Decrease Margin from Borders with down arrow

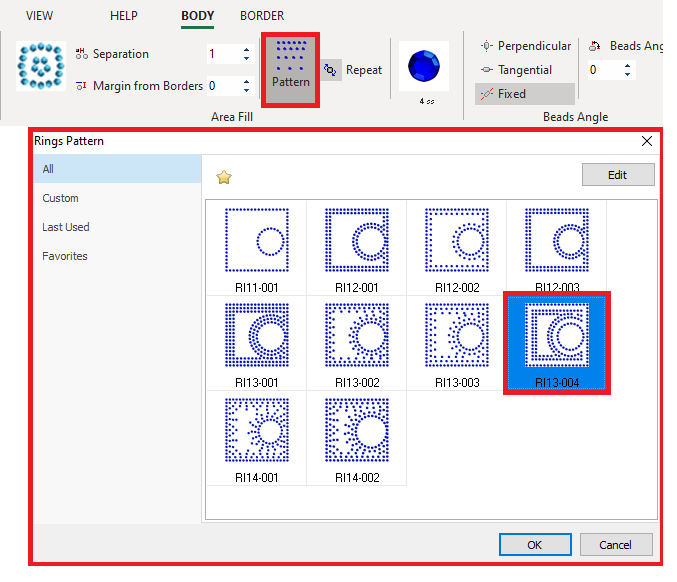coord(247,91)
